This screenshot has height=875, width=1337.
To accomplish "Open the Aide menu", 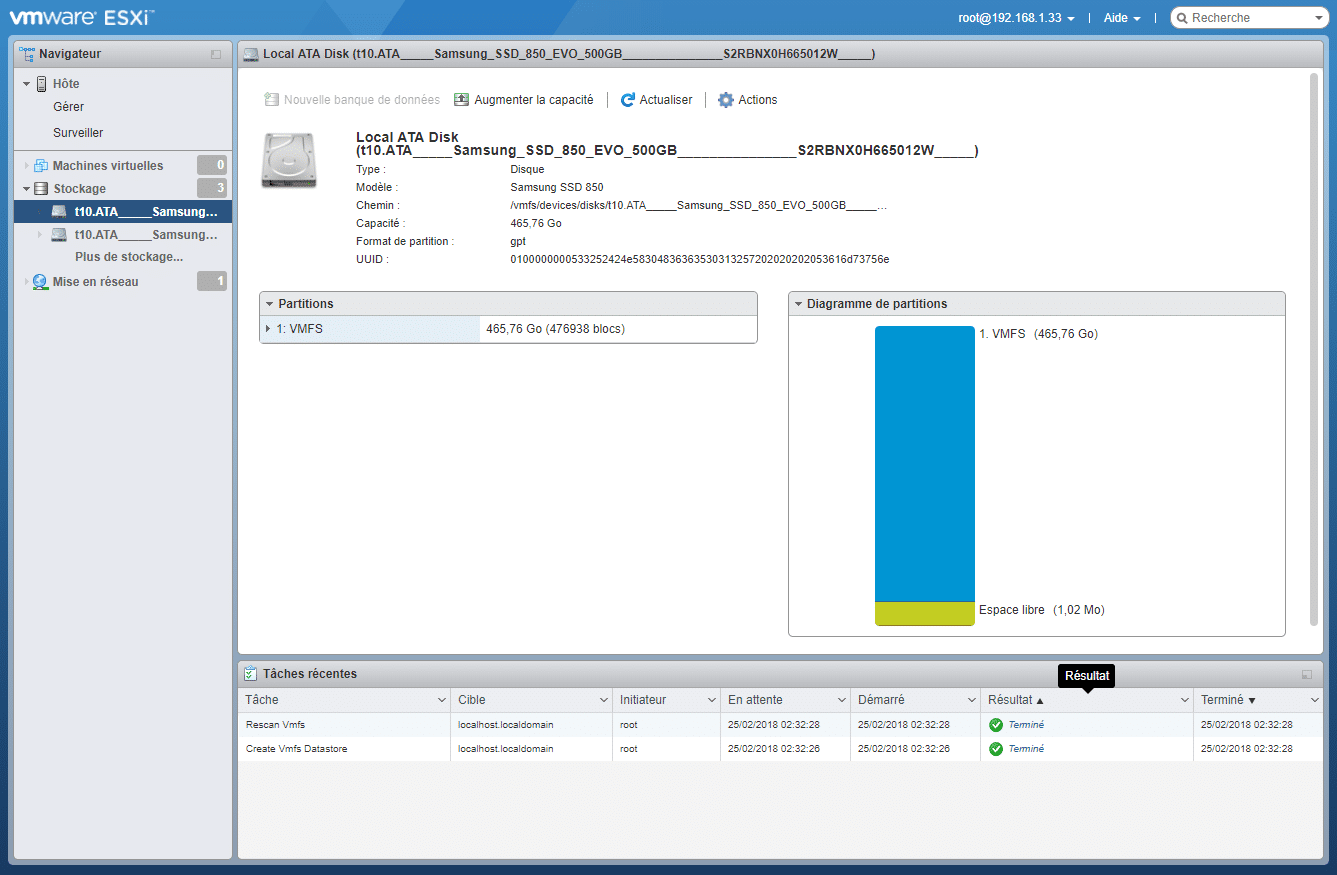I will pyautogui.click(x=1122, y=18).
